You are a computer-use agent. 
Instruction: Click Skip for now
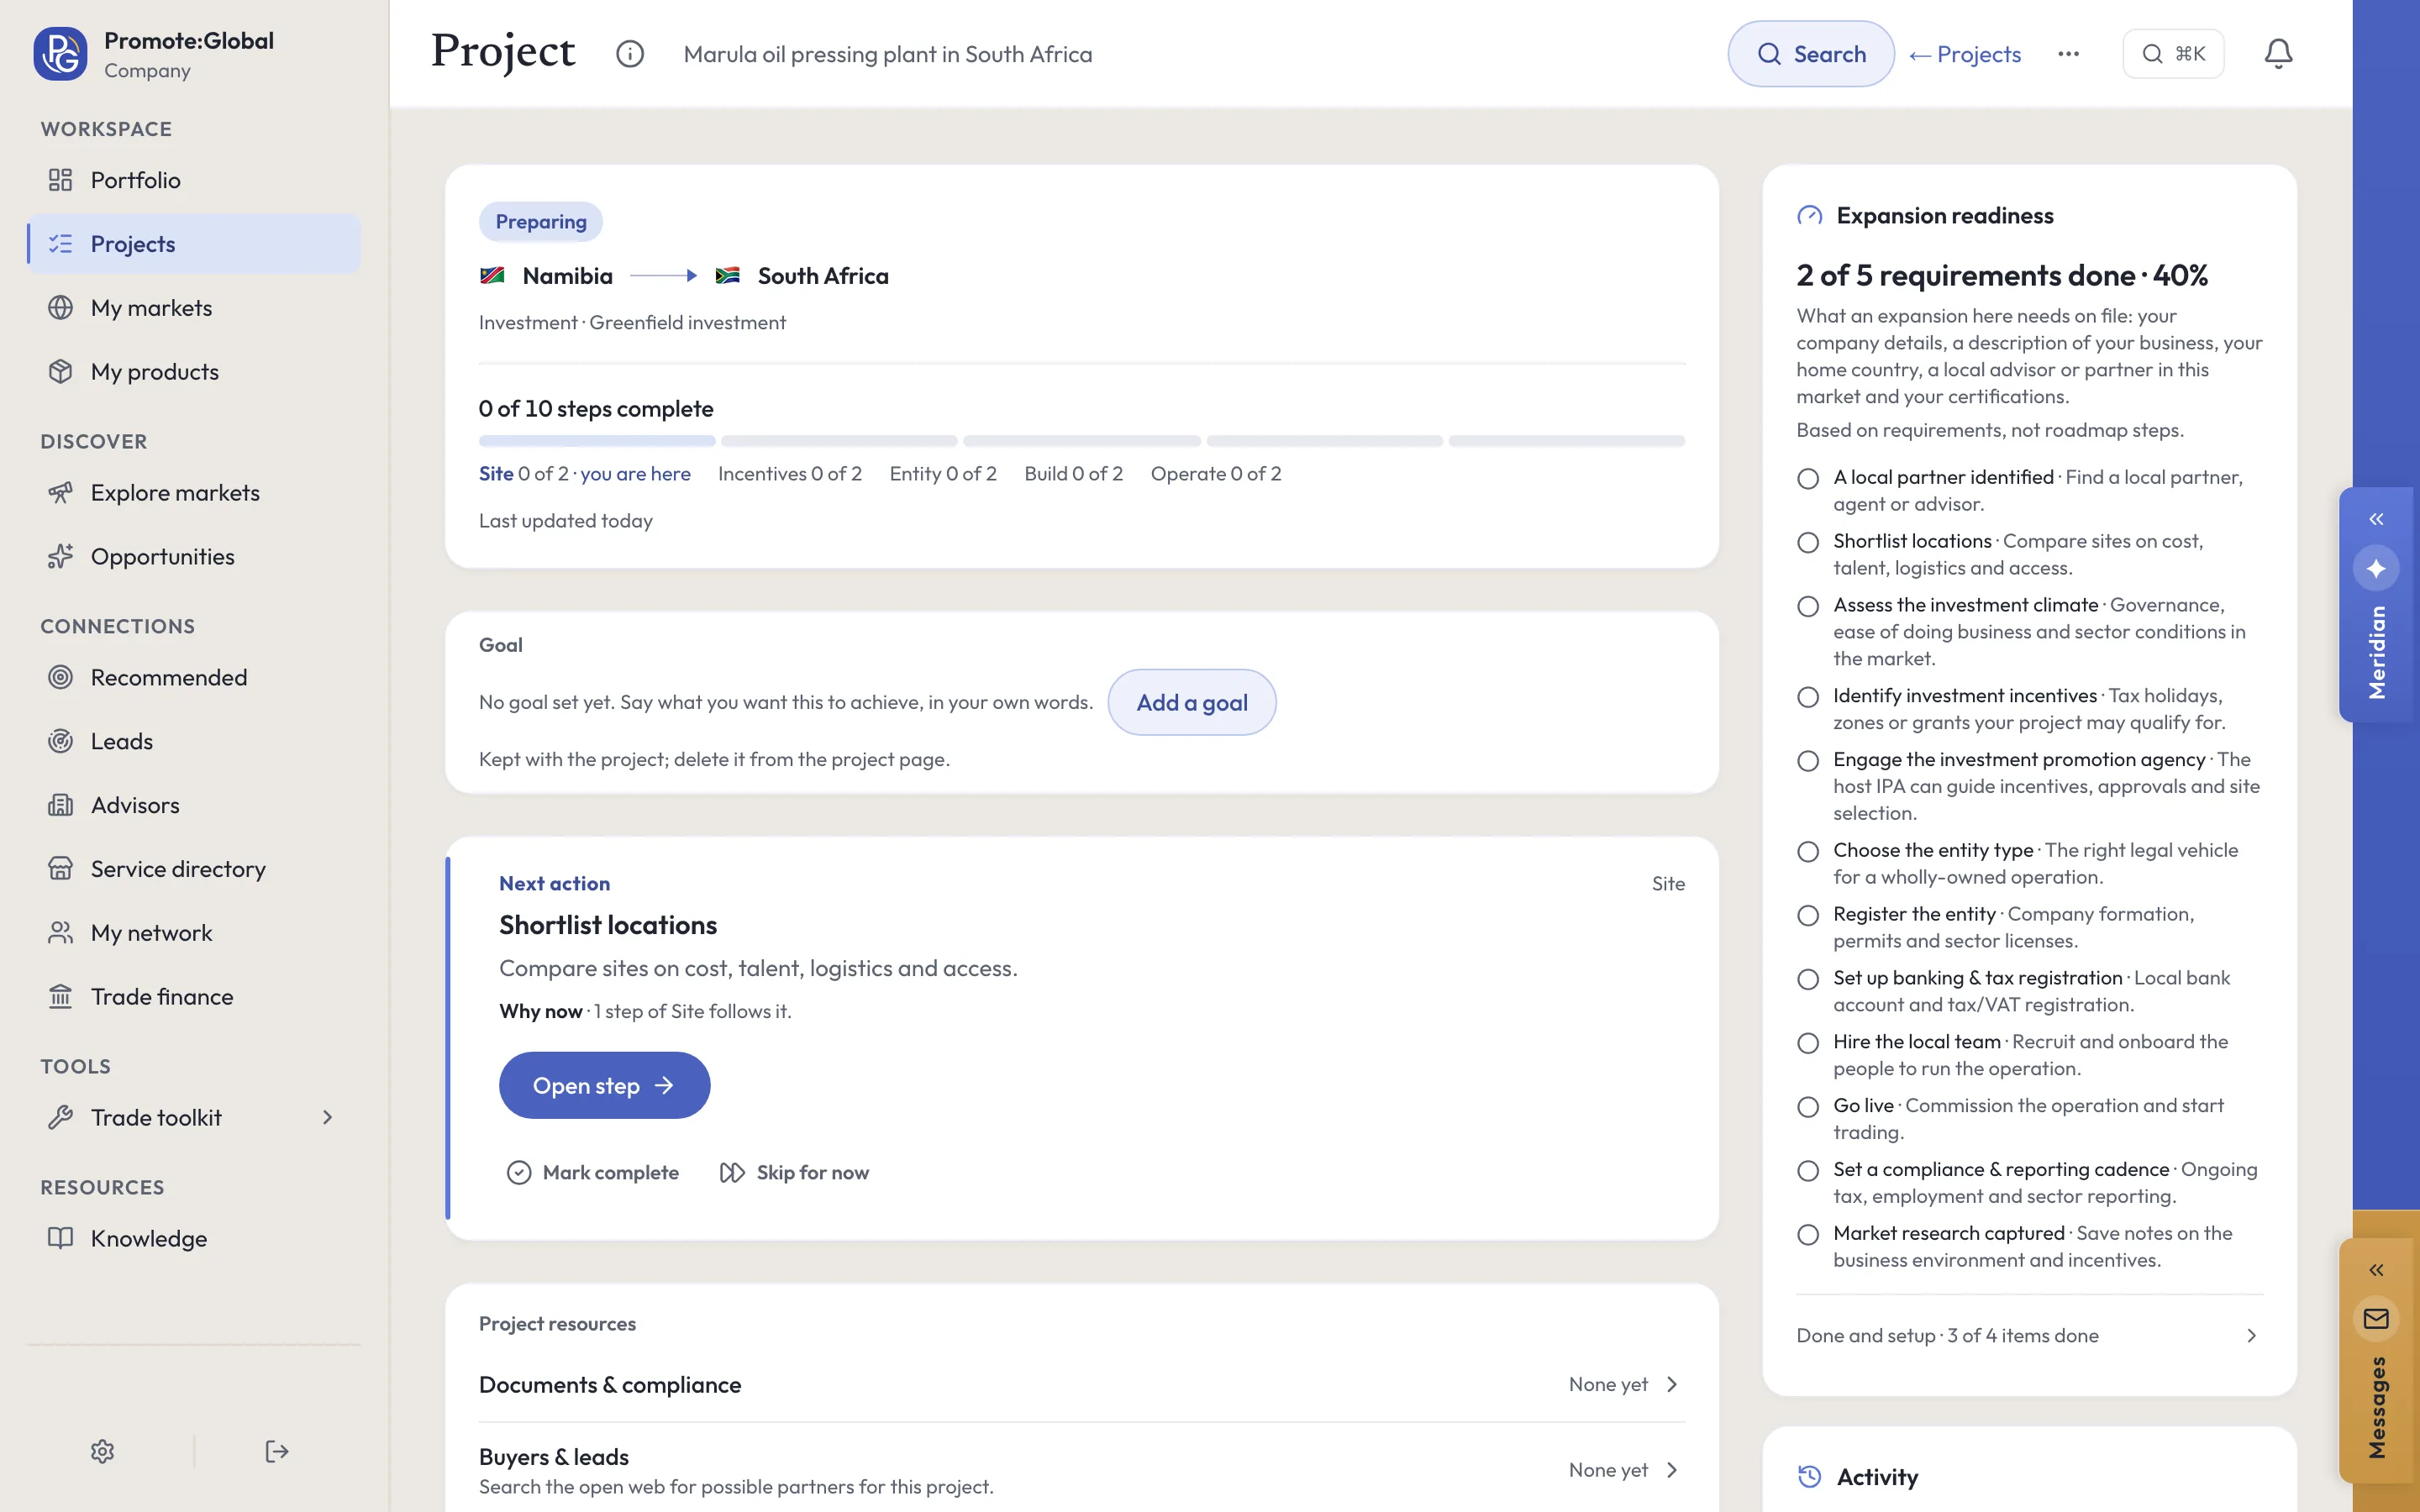[x=794, y=1173]
